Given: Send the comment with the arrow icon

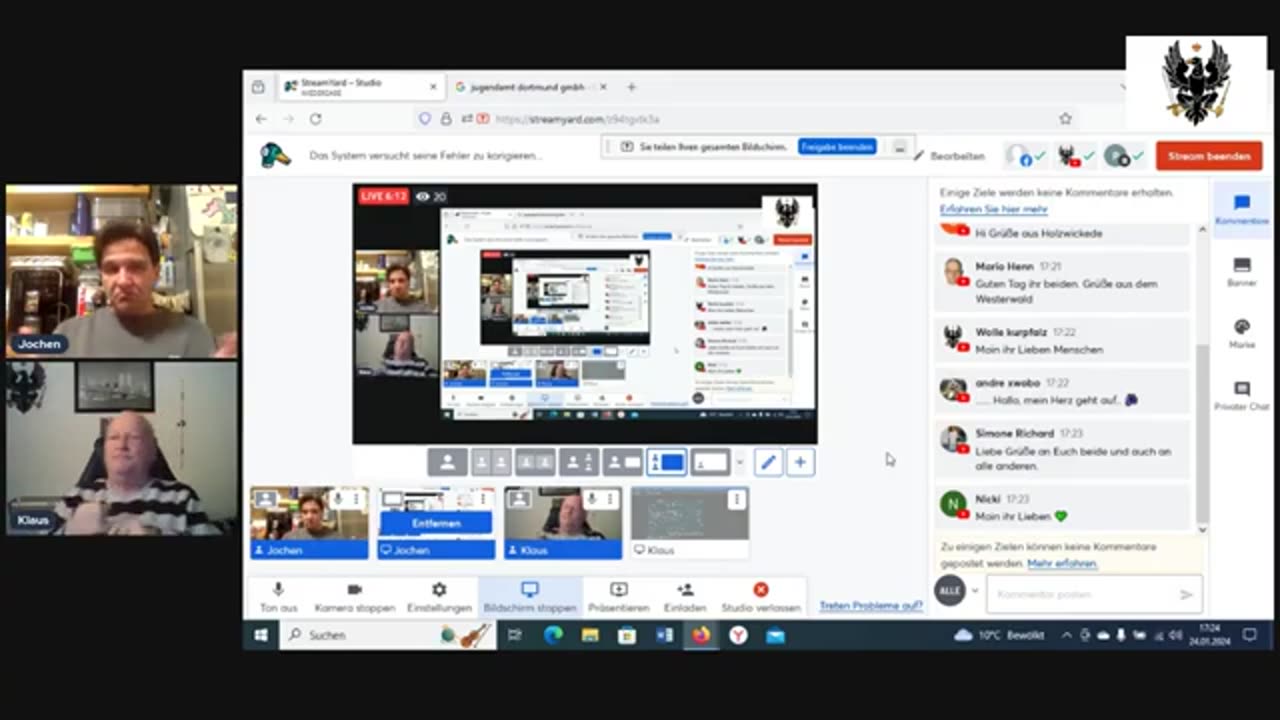Looking at the screenshot, I should [x=1186, y=594].
